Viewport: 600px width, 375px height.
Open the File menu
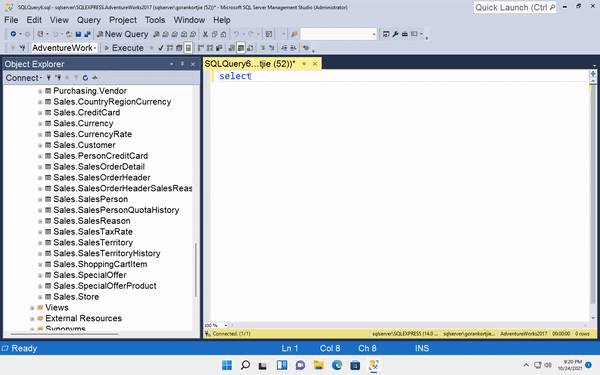(x=11, y=20)
